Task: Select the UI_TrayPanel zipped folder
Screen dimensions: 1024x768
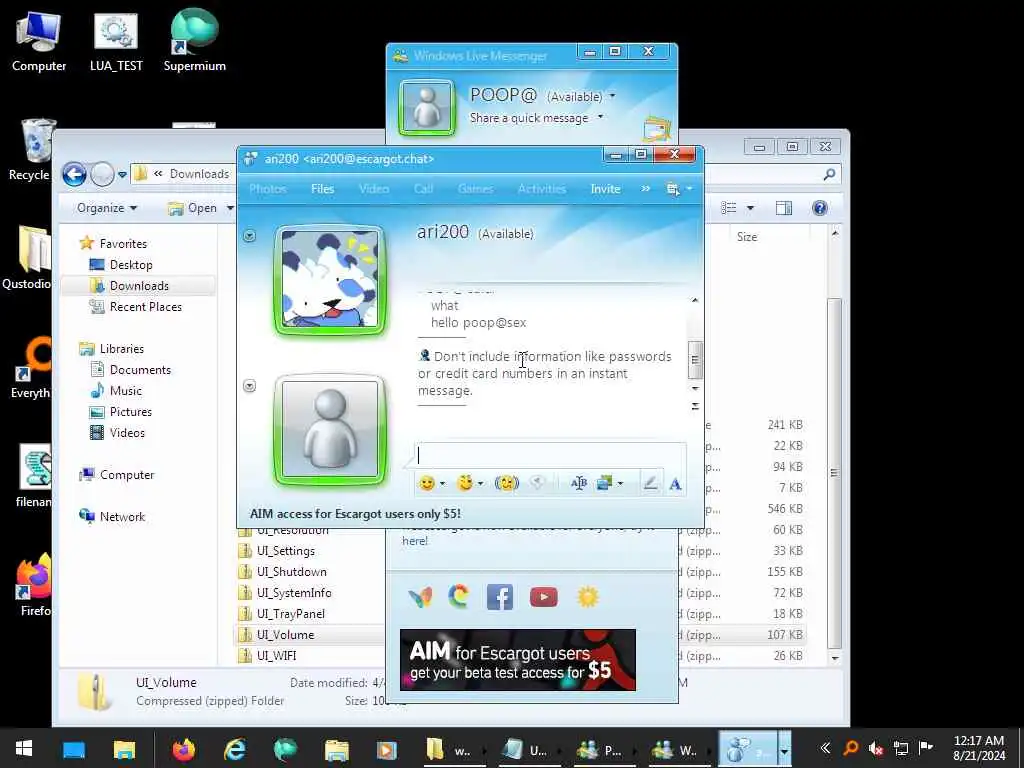Action: [x=291, y=614]
